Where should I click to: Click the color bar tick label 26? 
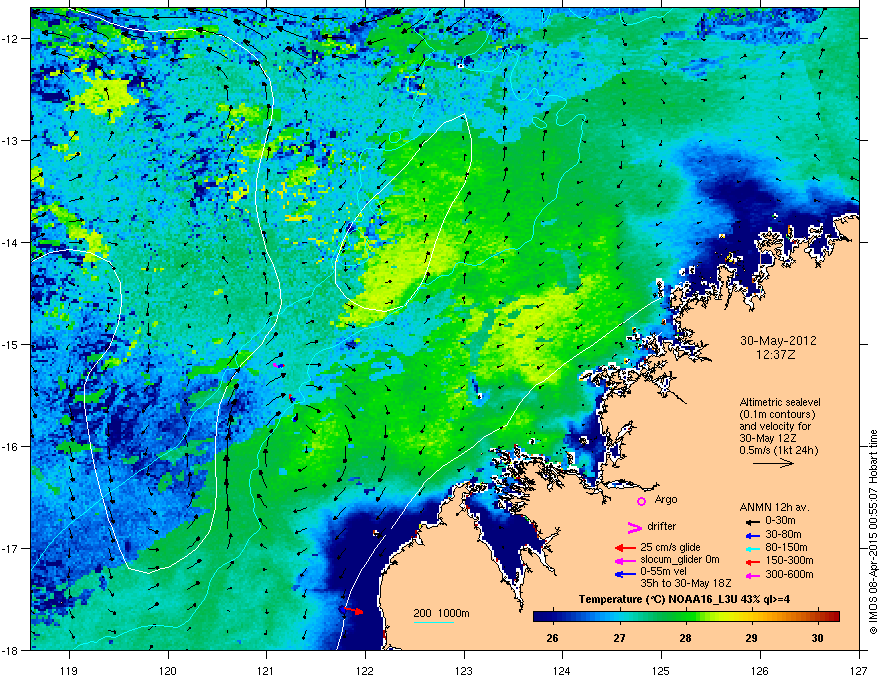[x=553, y=638]
